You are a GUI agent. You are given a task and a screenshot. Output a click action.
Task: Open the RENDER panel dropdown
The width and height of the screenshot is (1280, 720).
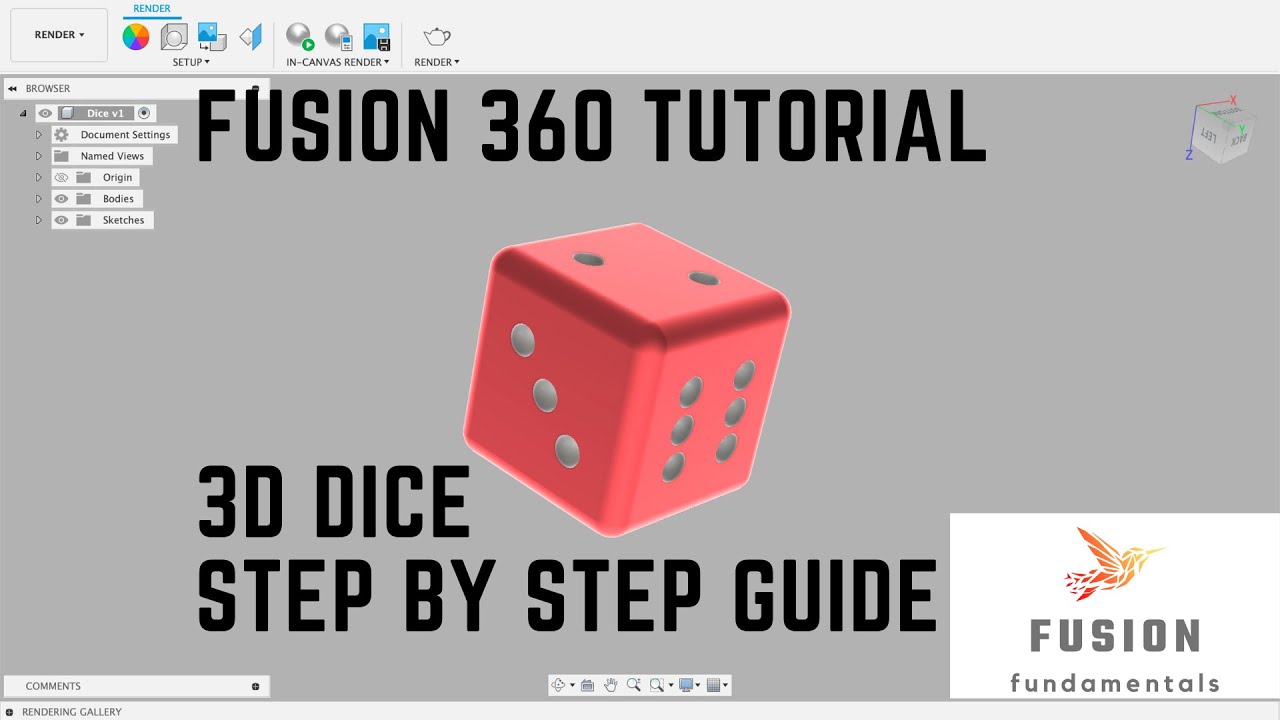[x=437, y=62]
